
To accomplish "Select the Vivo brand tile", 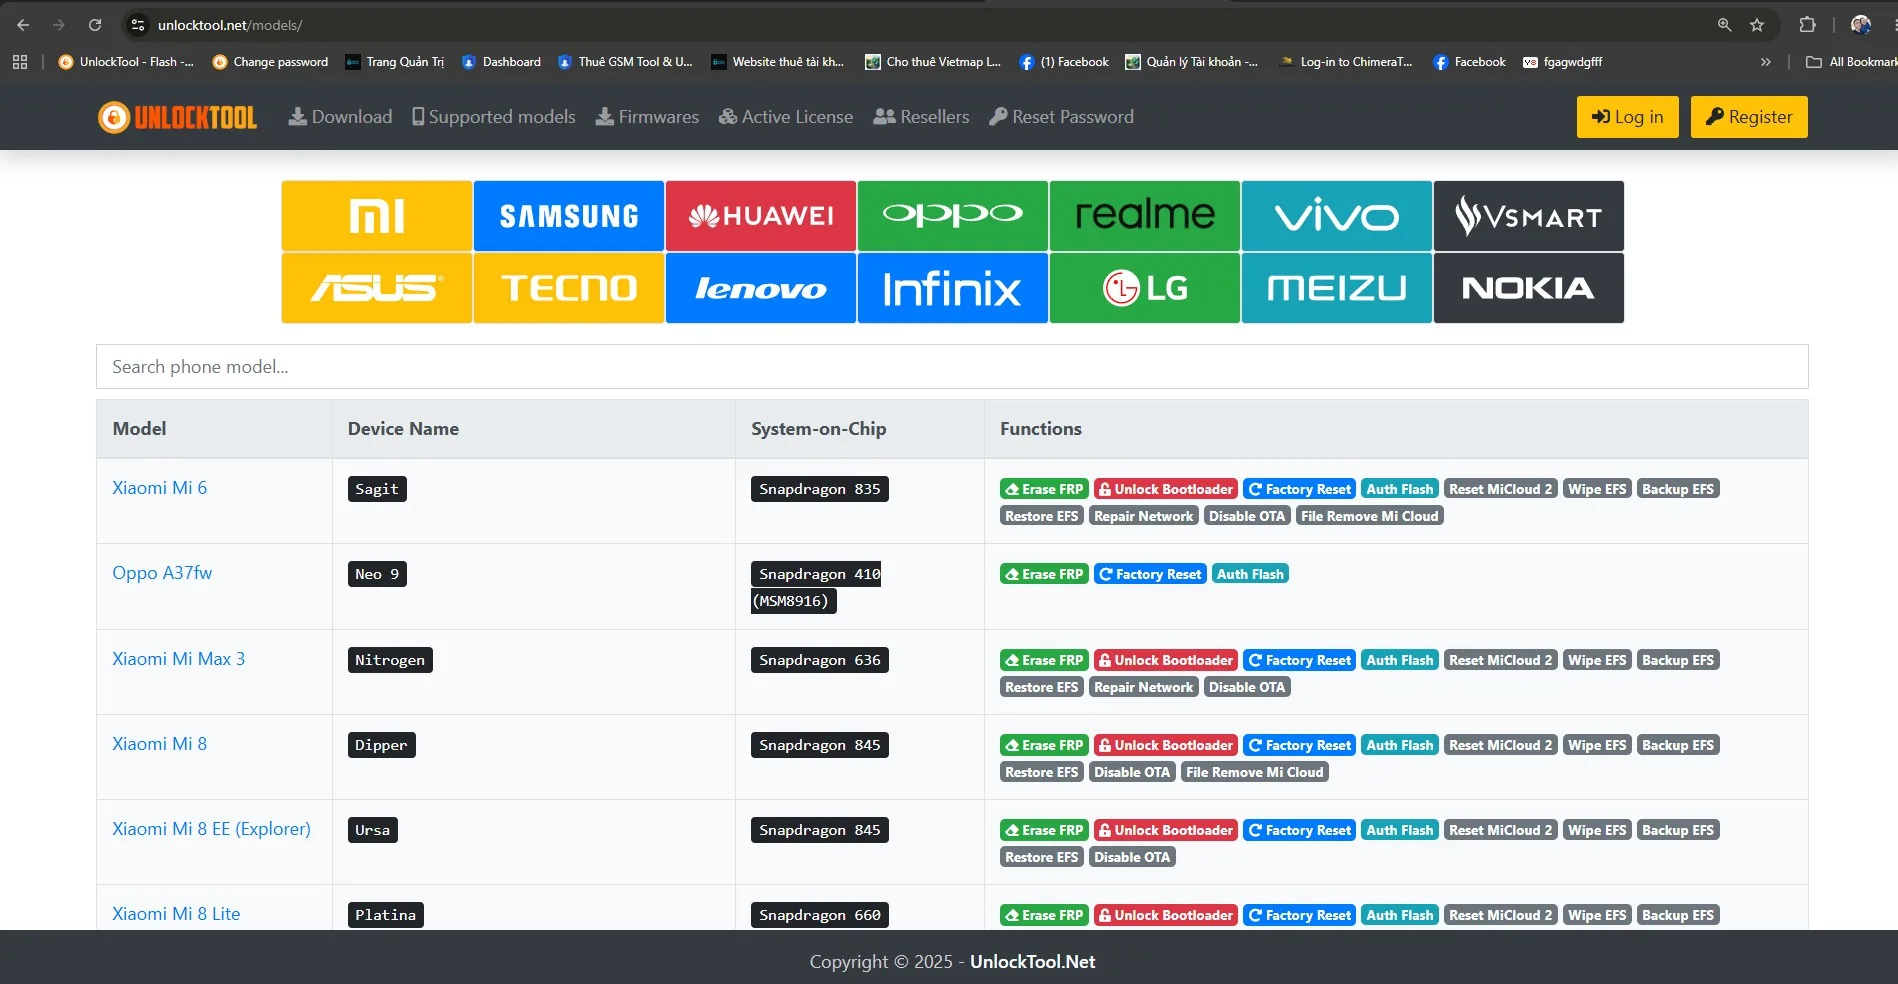I will click(x=1337, y=216).
